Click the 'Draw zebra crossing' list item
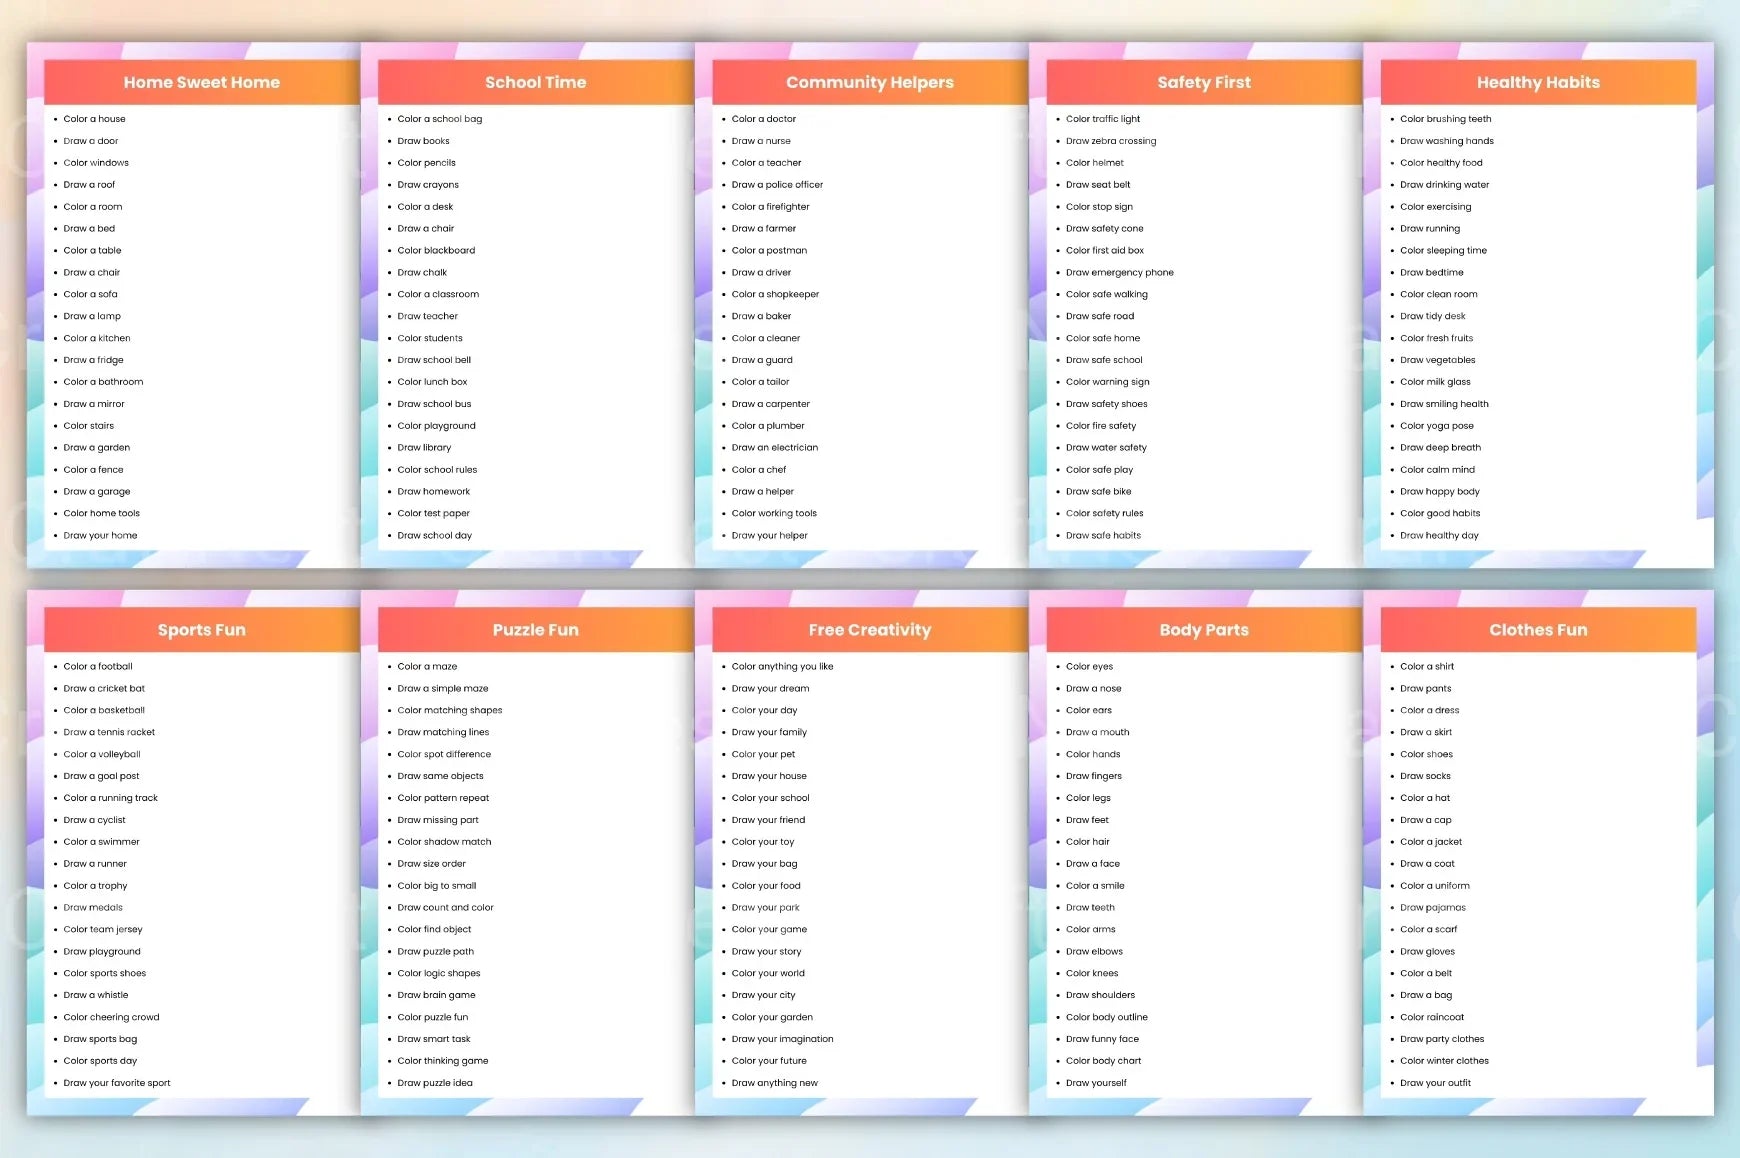 [x=1110, y=141]
